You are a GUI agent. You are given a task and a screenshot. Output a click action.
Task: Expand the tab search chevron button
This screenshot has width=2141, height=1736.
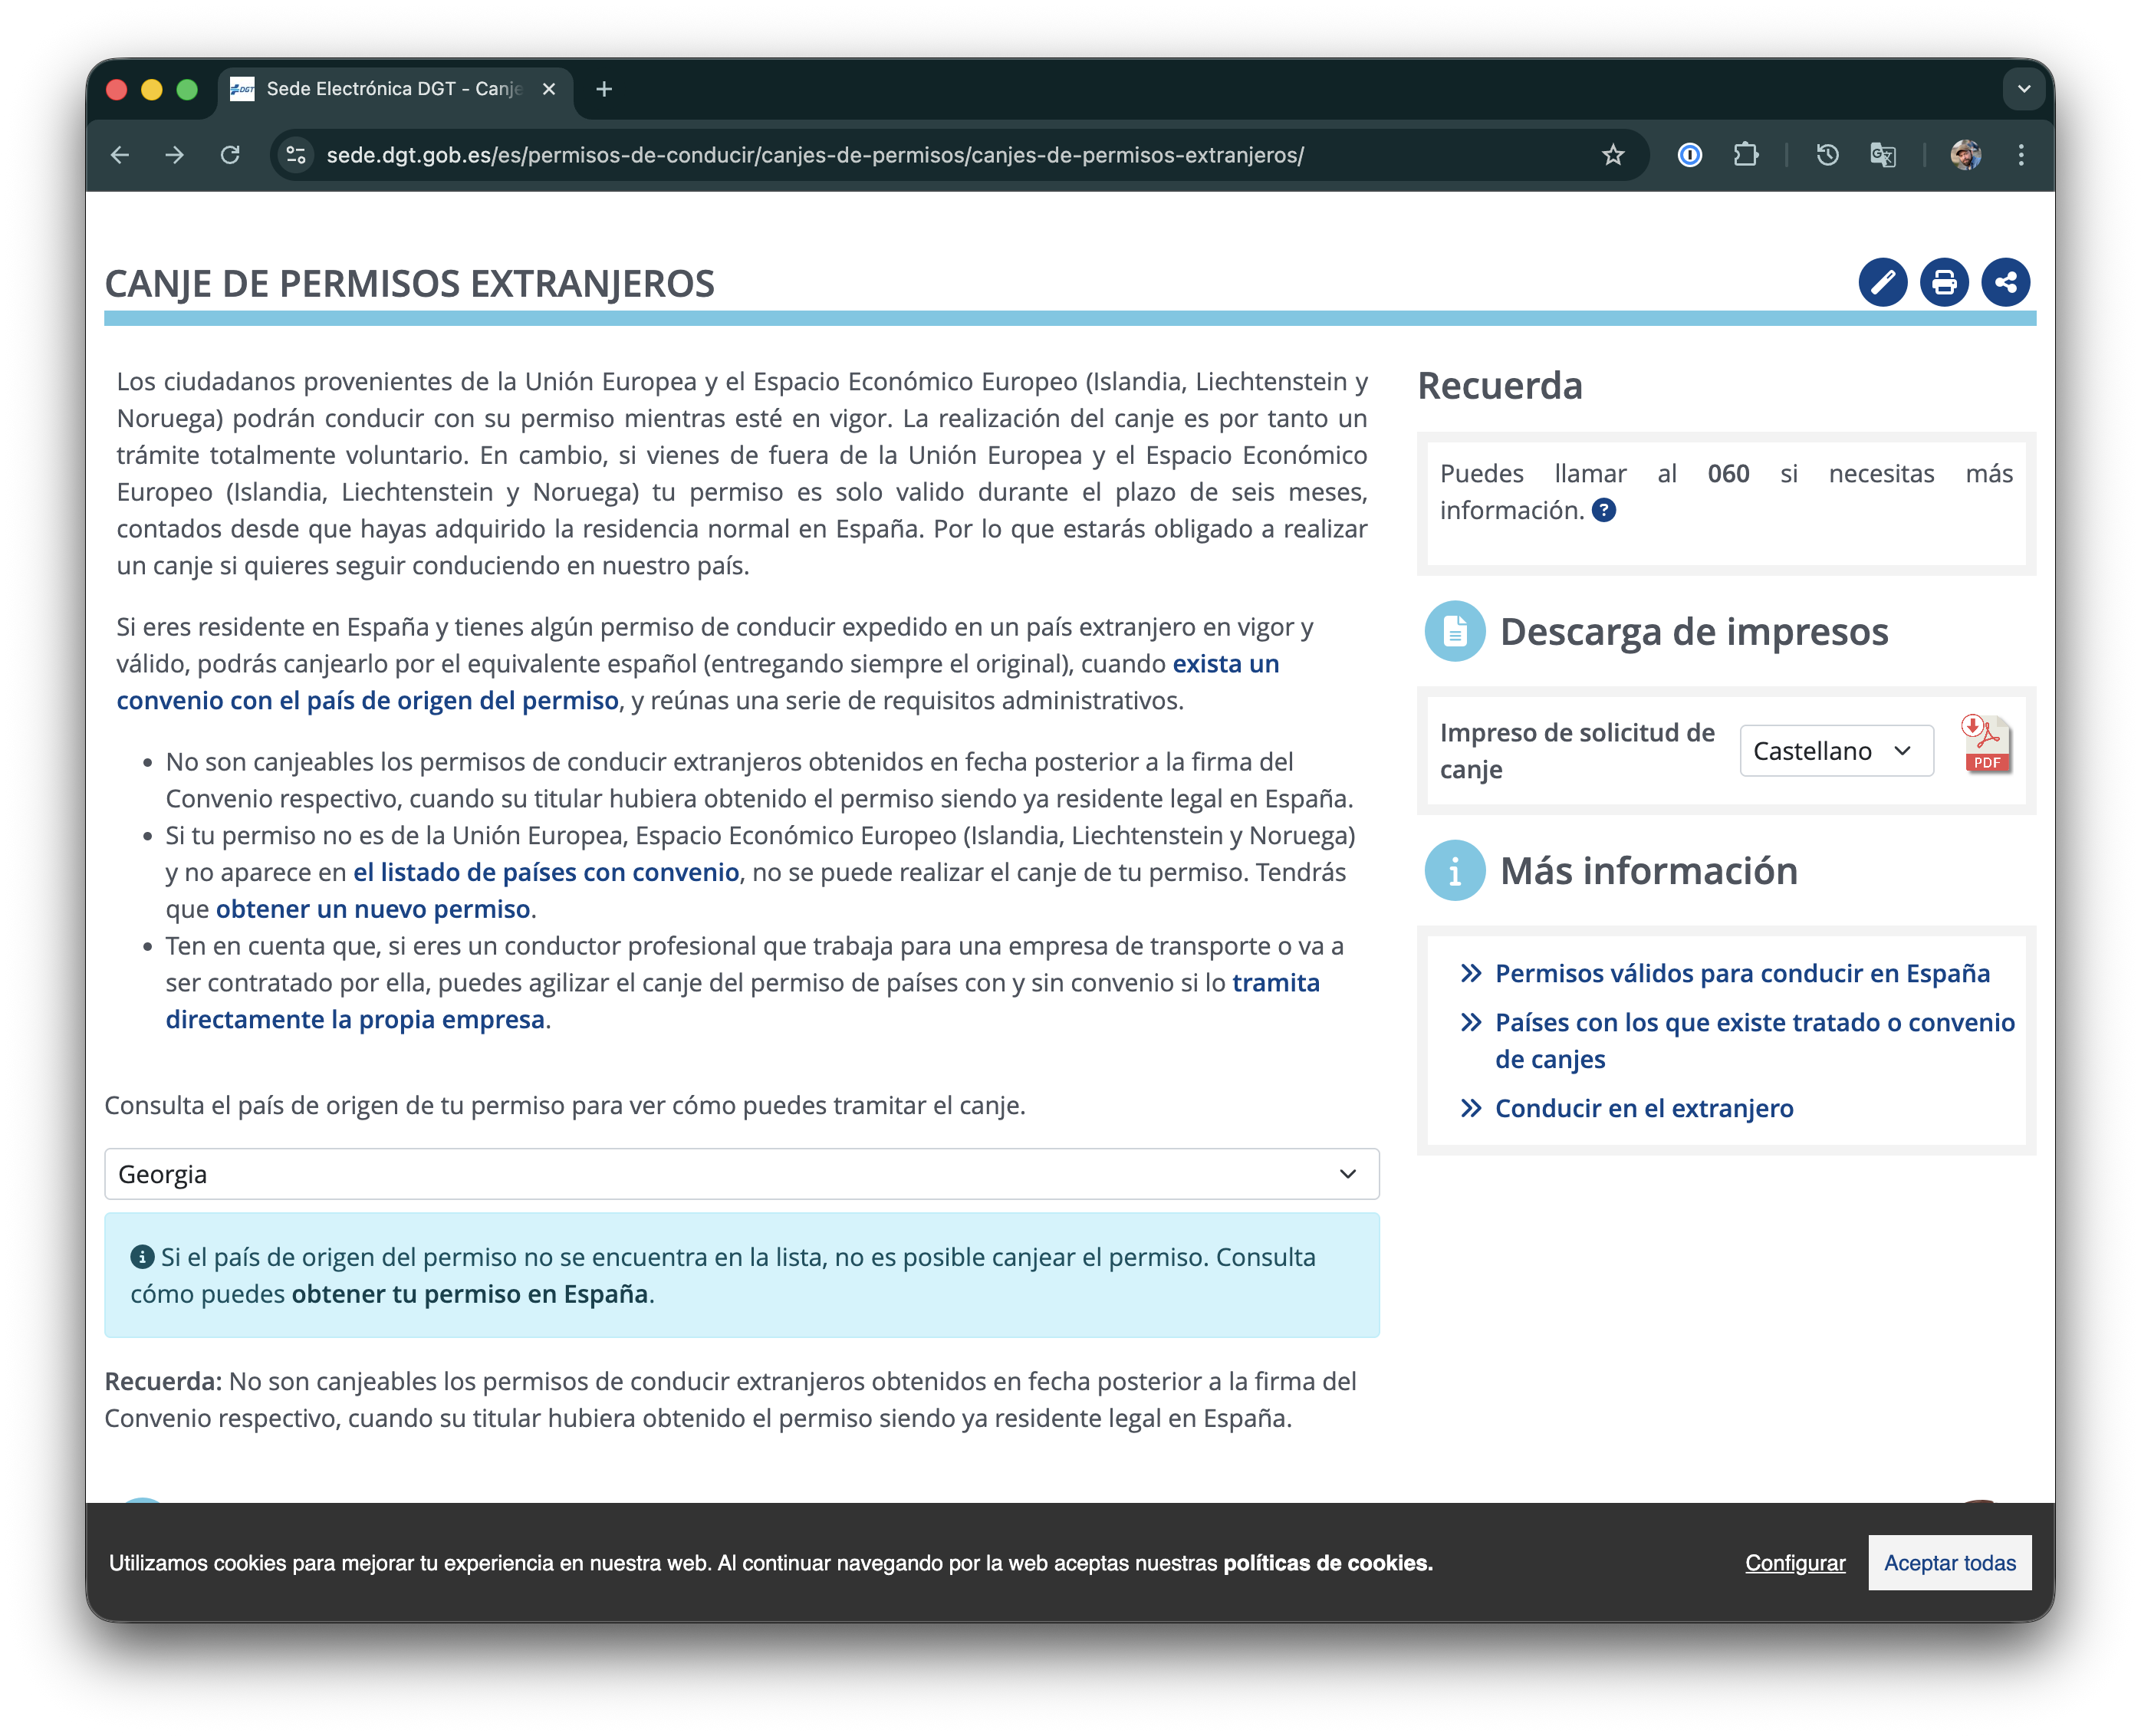coord(2023,89)
